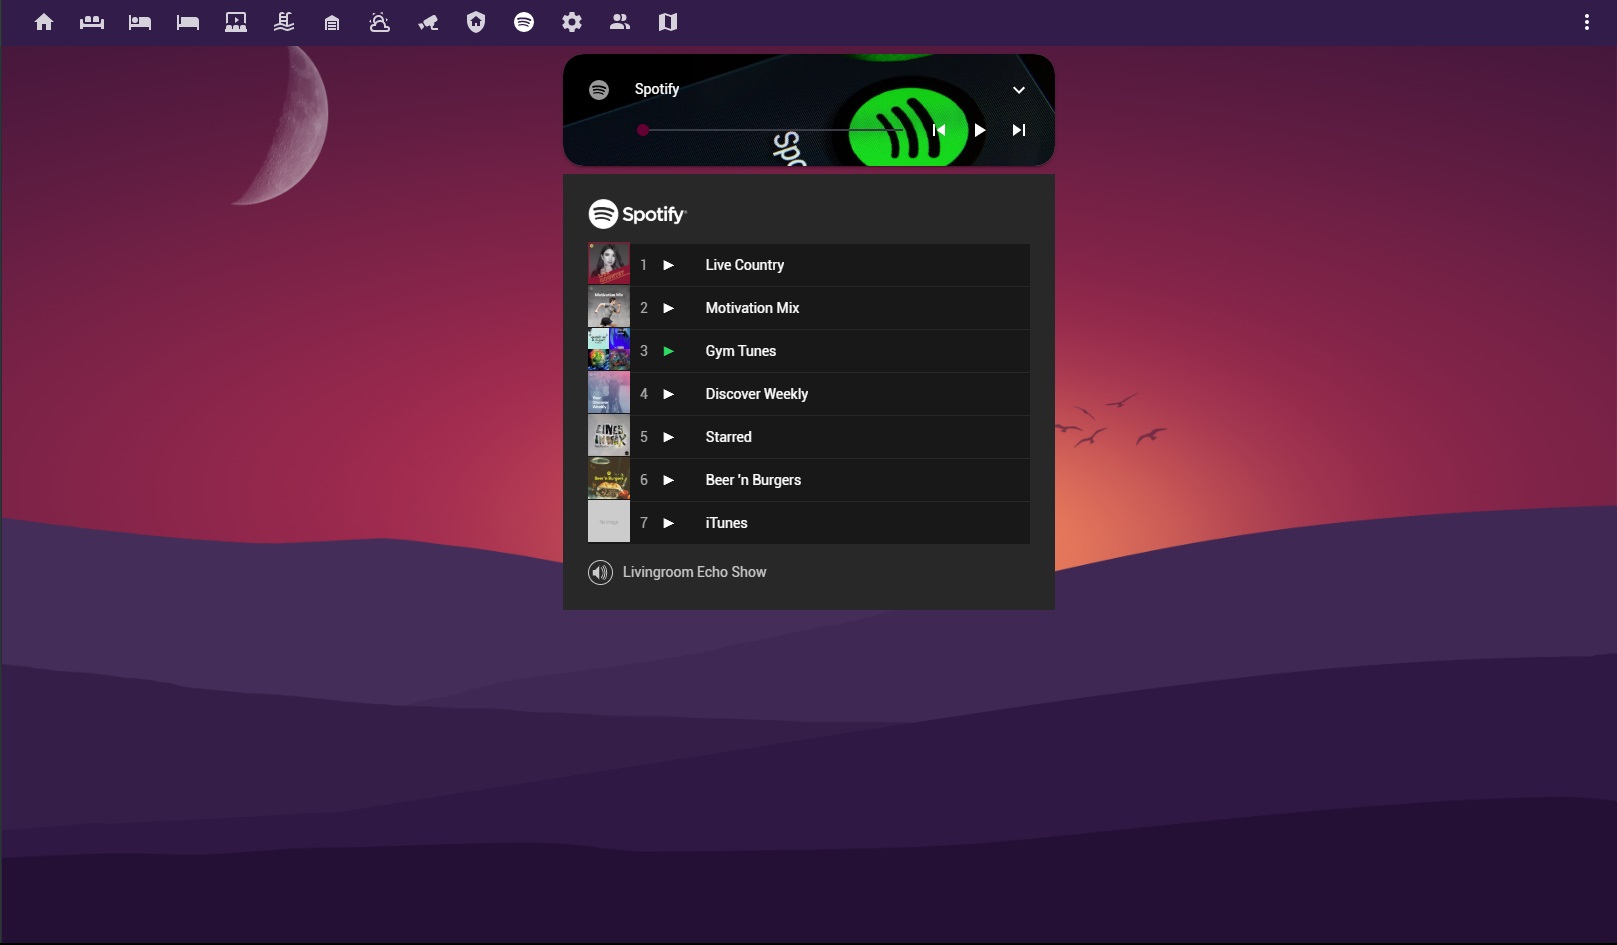
Task: Open the map tab icon
Action: (668, 22)
